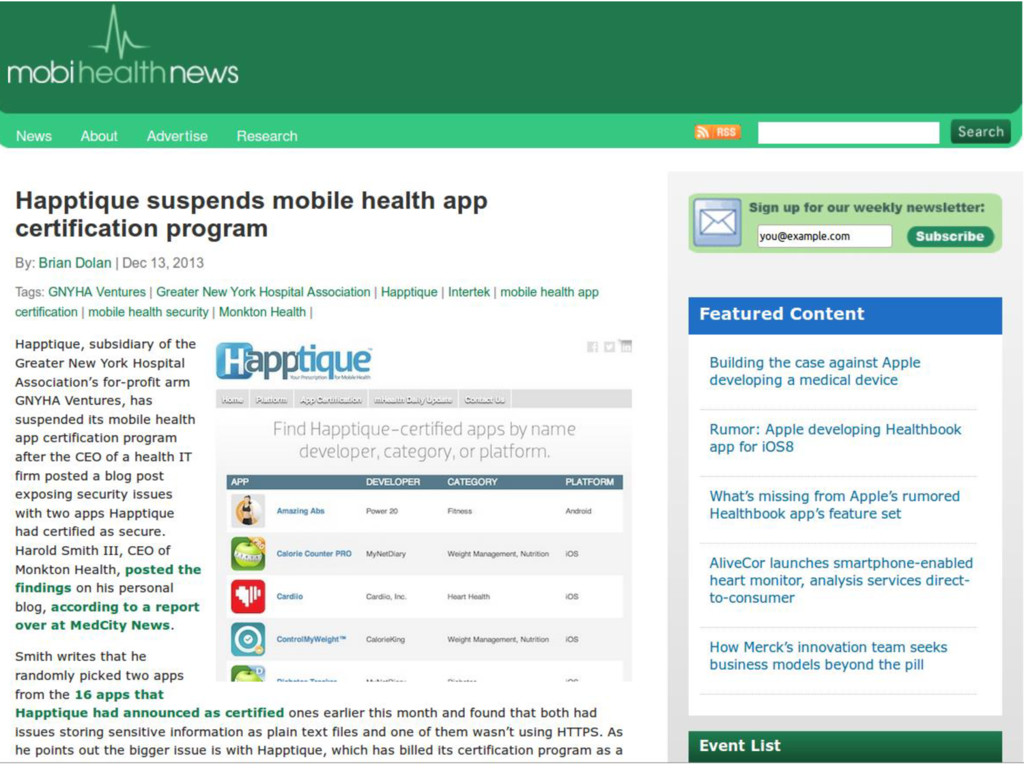Image resolution: width=1024 pixels, height=768 pixels.
Task: Open the mobile health security tag
Action: (x=148, y=312)
